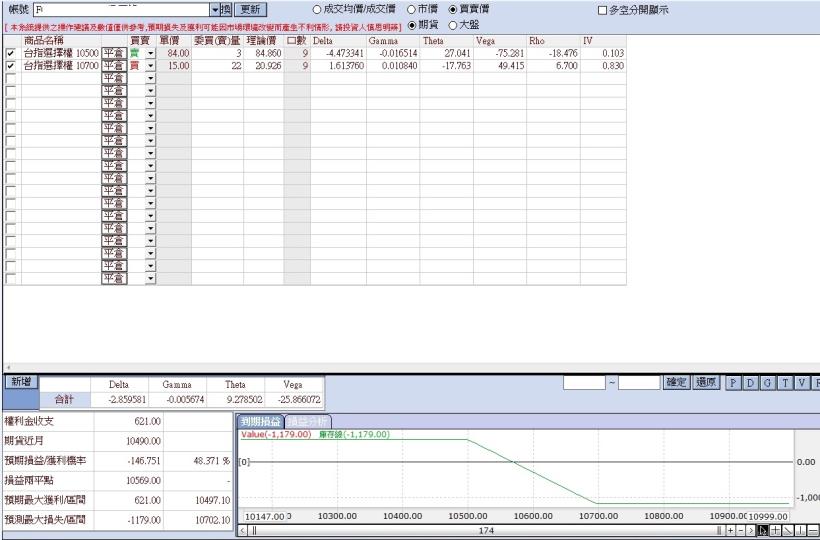Click the D (Delta) chart button
820x540 pixels.
tap(750, 383)
